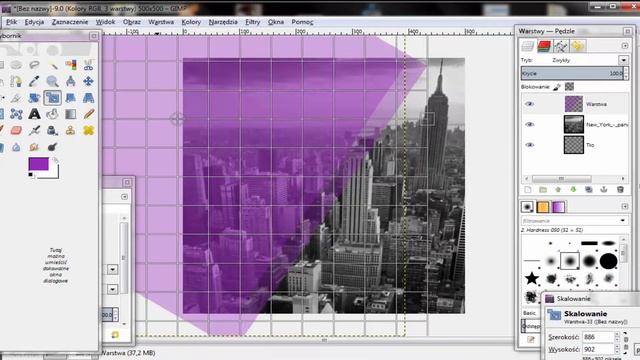Select the Move tool
640x360 pixels.
pyautogui.click(x=88, y=81)
